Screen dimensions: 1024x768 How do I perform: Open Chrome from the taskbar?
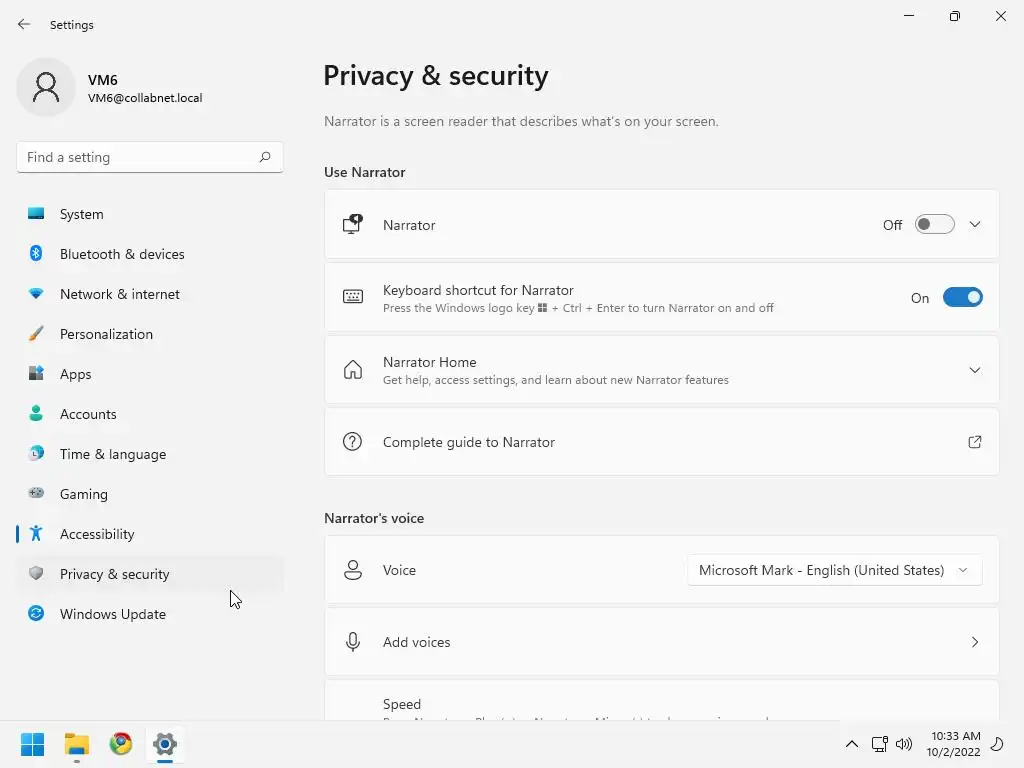click(121, 744)
